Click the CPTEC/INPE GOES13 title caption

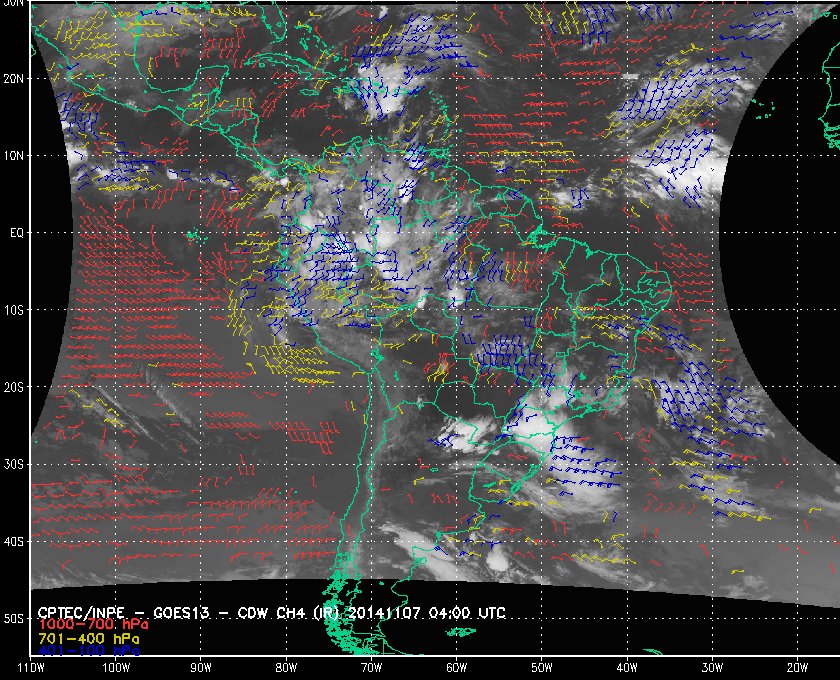272,613
